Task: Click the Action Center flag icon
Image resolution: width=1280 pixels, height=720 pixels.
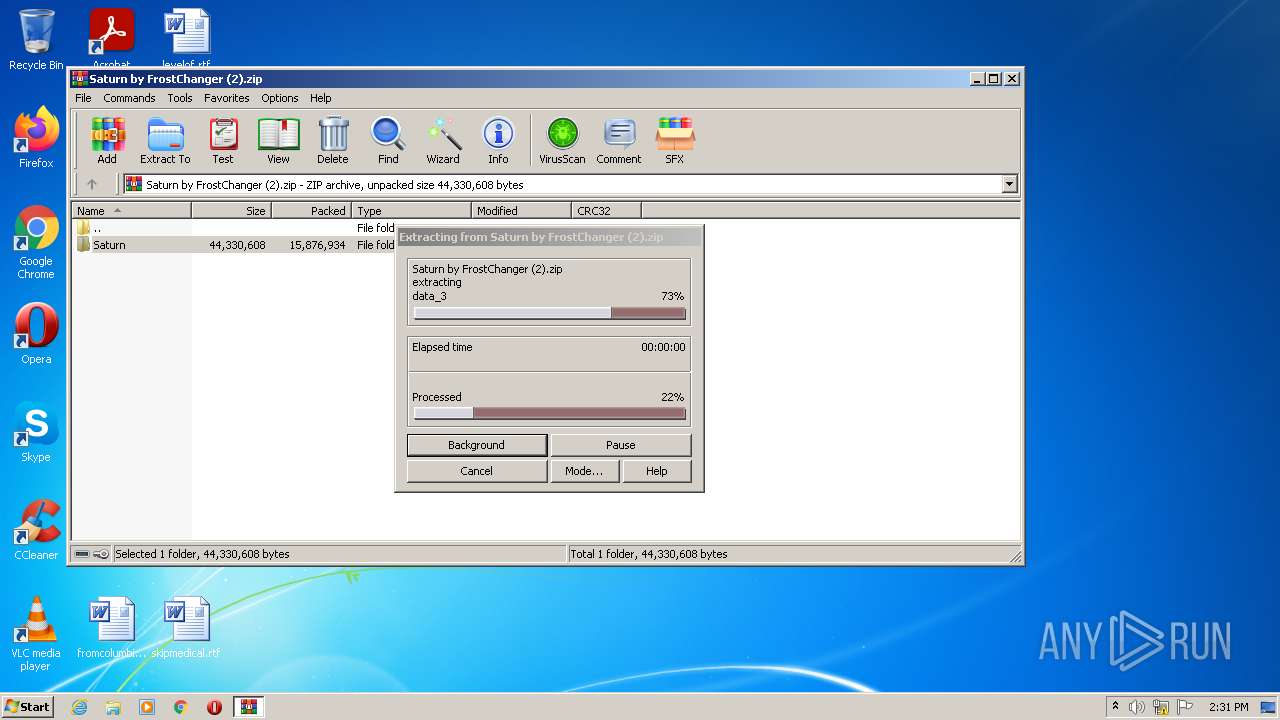Action: [x=1186, y=707]
